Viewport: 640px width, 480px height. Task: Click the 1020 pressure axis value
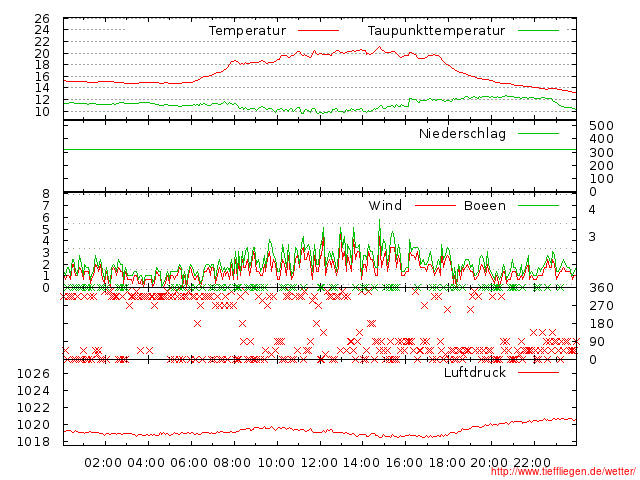(33, 425)
